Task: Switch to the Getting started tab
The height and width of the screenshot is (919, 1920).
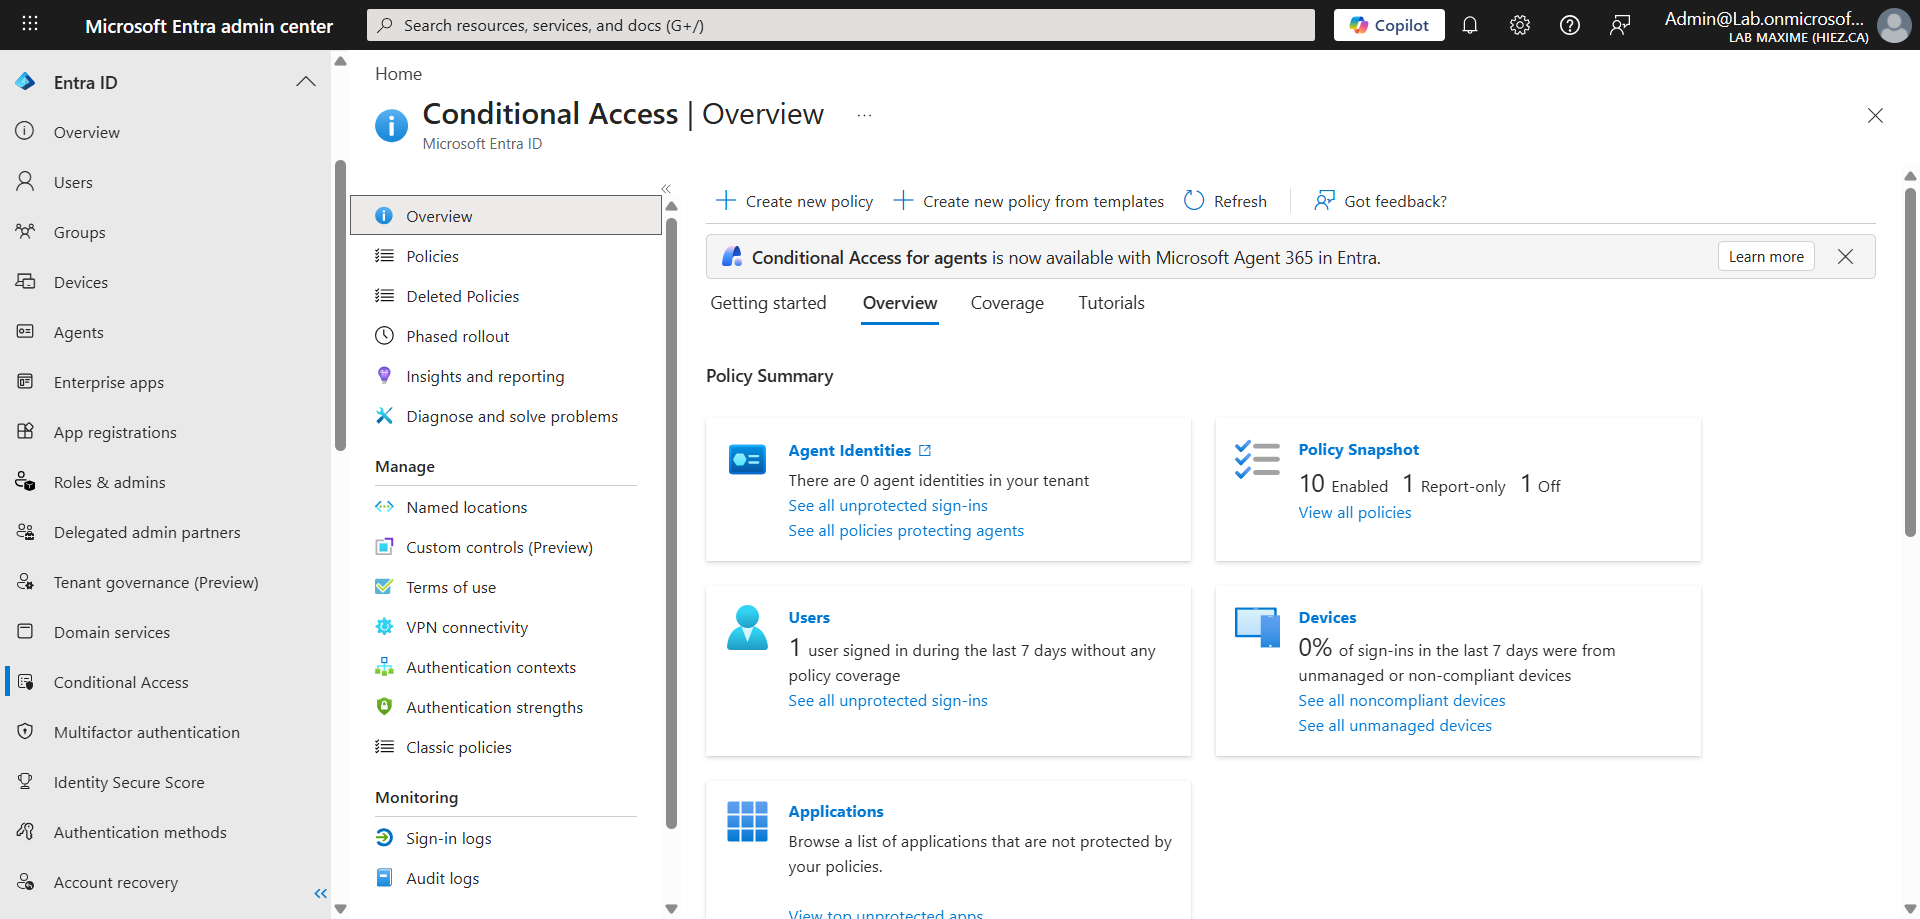Action: (768, 303)
